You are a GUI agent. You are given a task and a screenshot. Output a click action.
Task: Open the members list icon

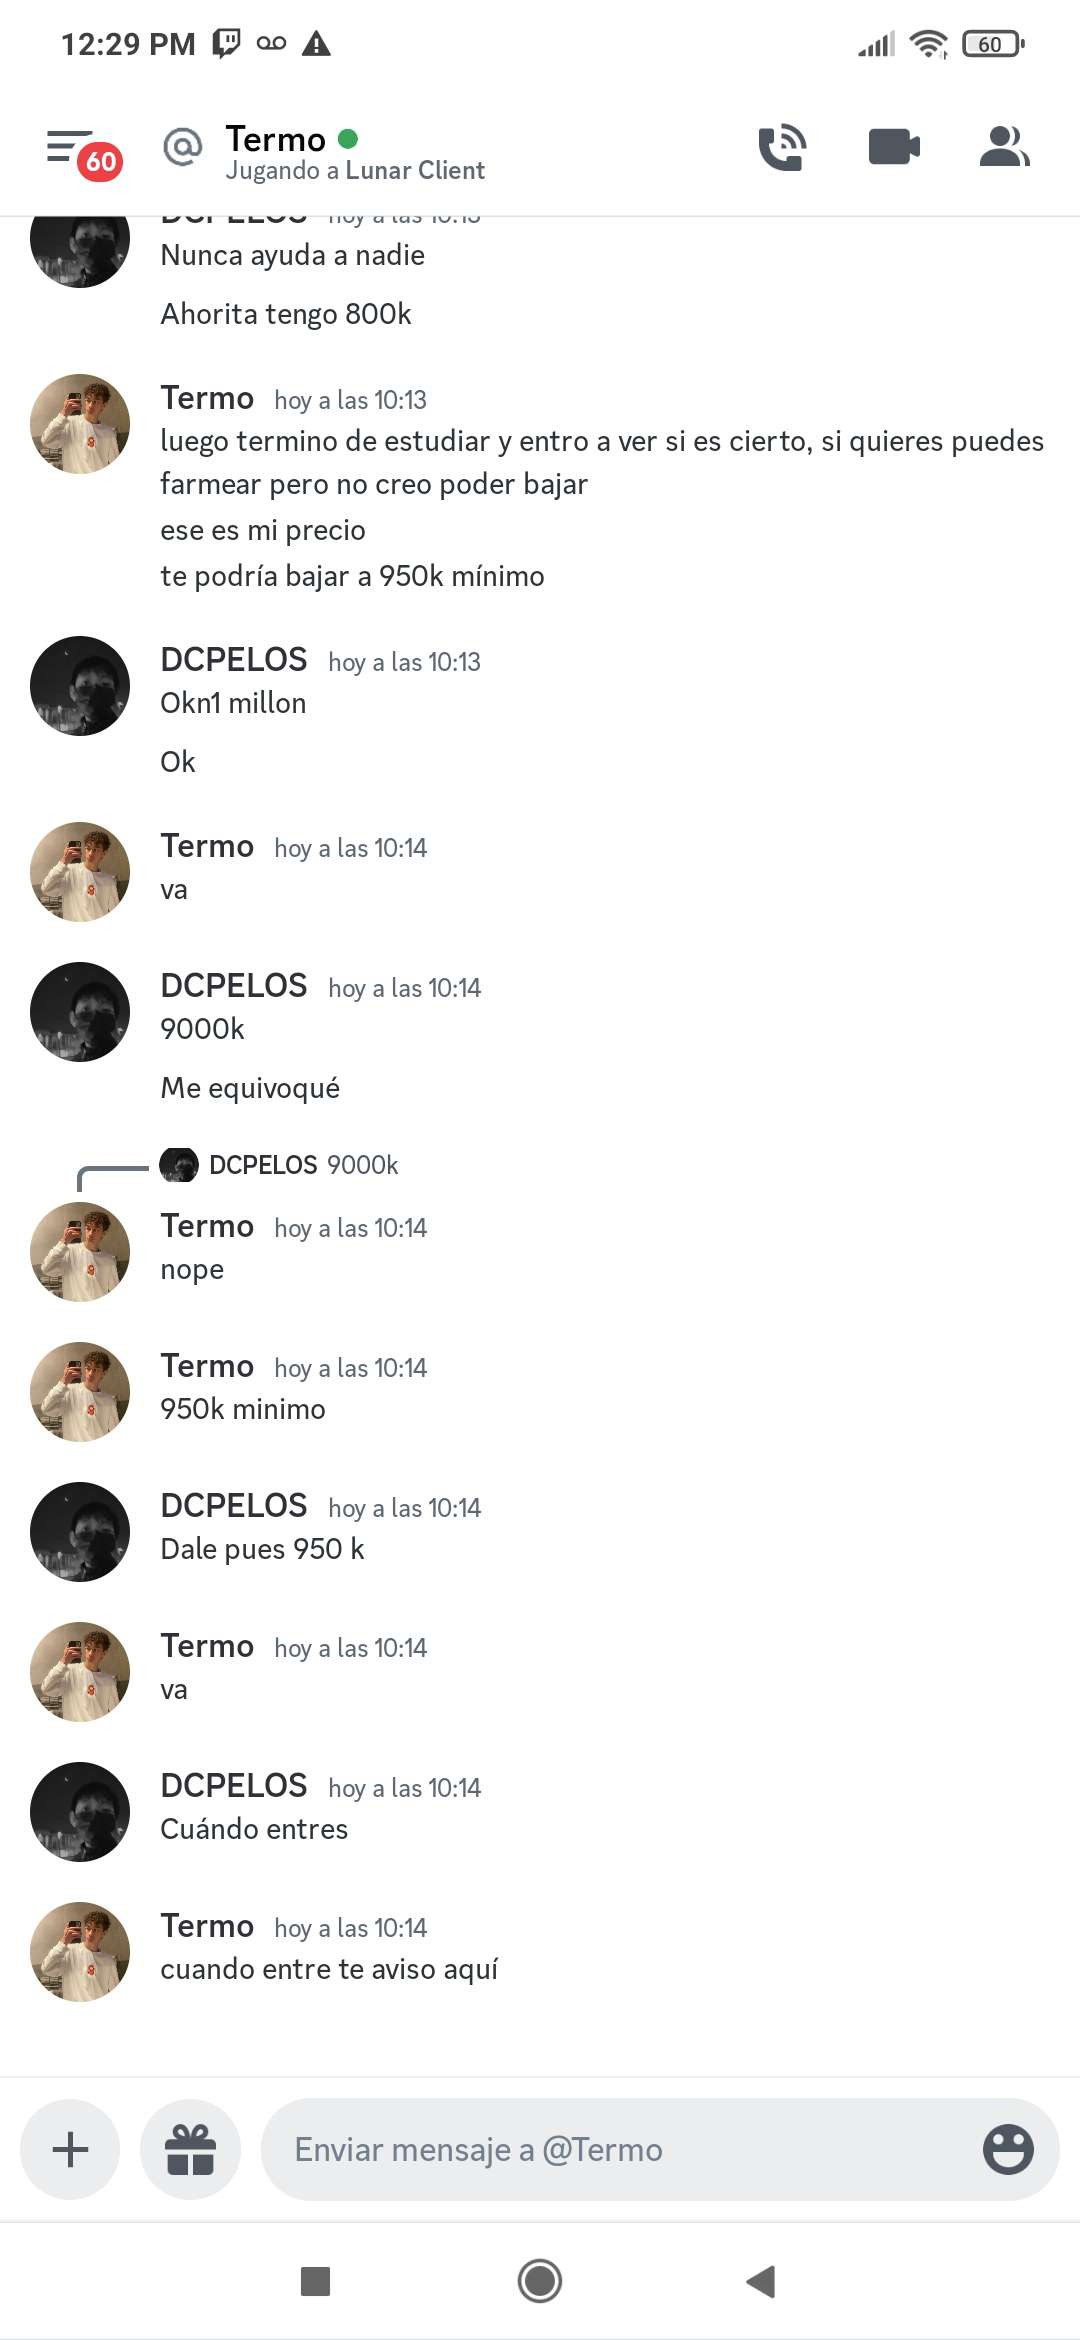(x=1004, y=147)
